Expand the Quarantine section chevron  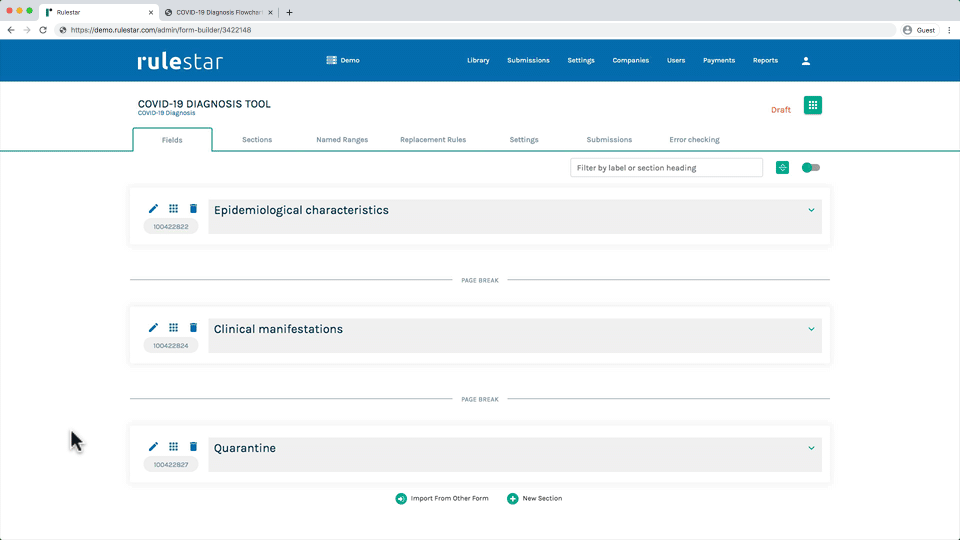pyautogui.click(x=811, y=448)
